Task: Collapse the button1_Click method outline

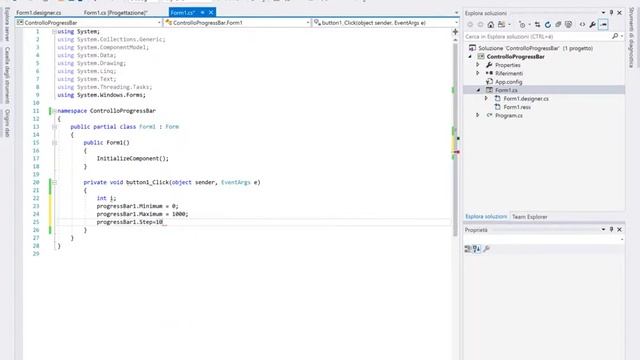Action: [x=54, y=182]
